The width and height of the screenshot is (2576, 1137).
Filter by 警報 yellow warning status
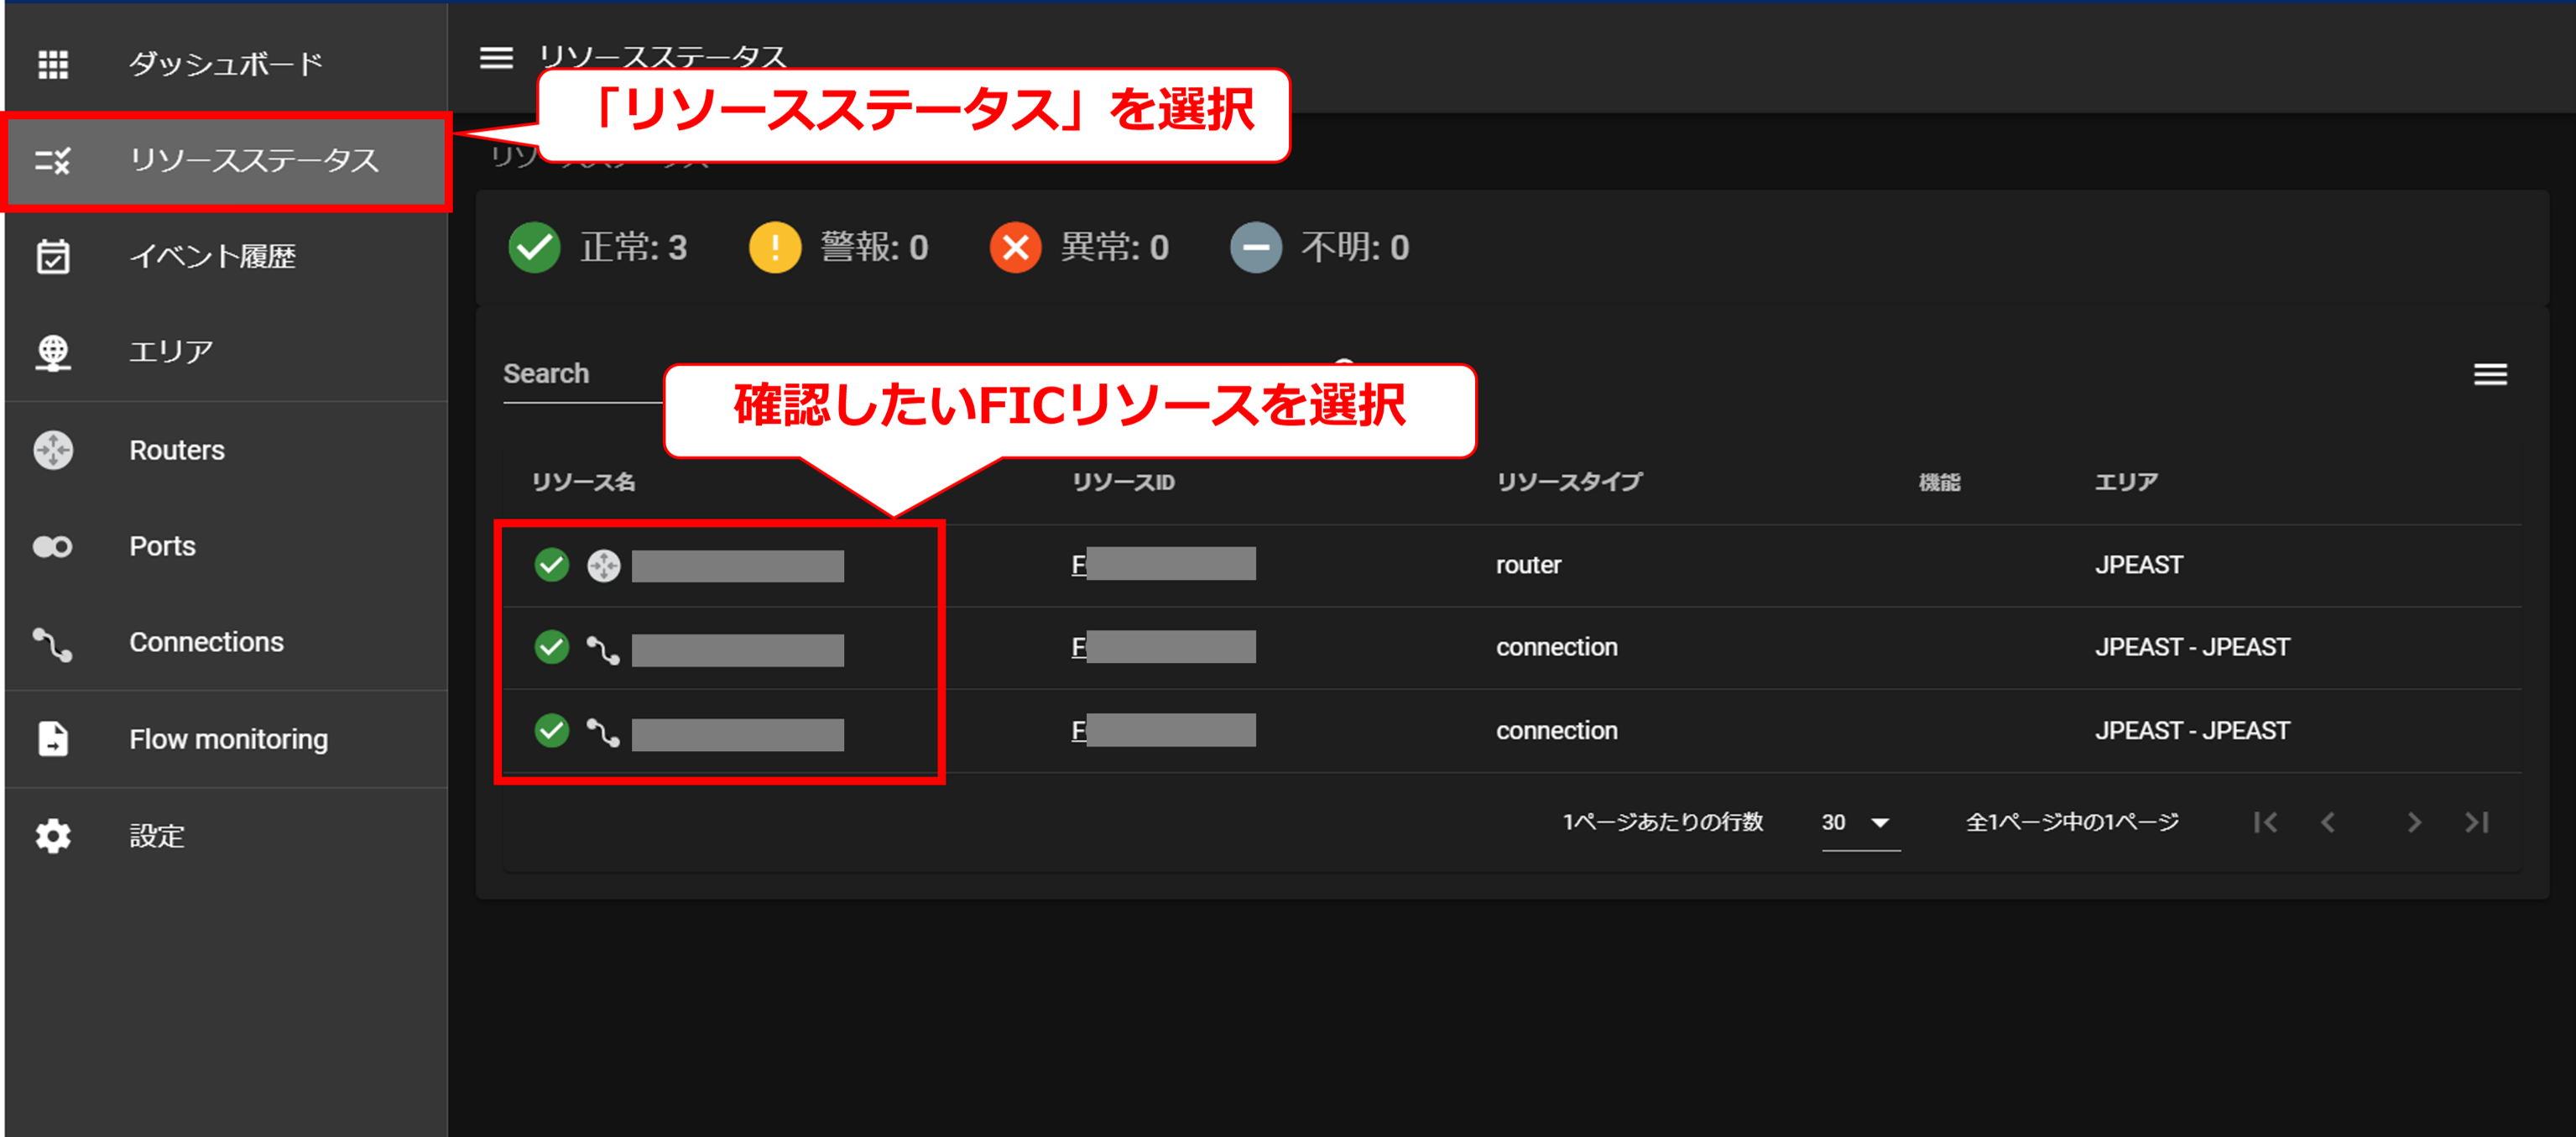775,247
